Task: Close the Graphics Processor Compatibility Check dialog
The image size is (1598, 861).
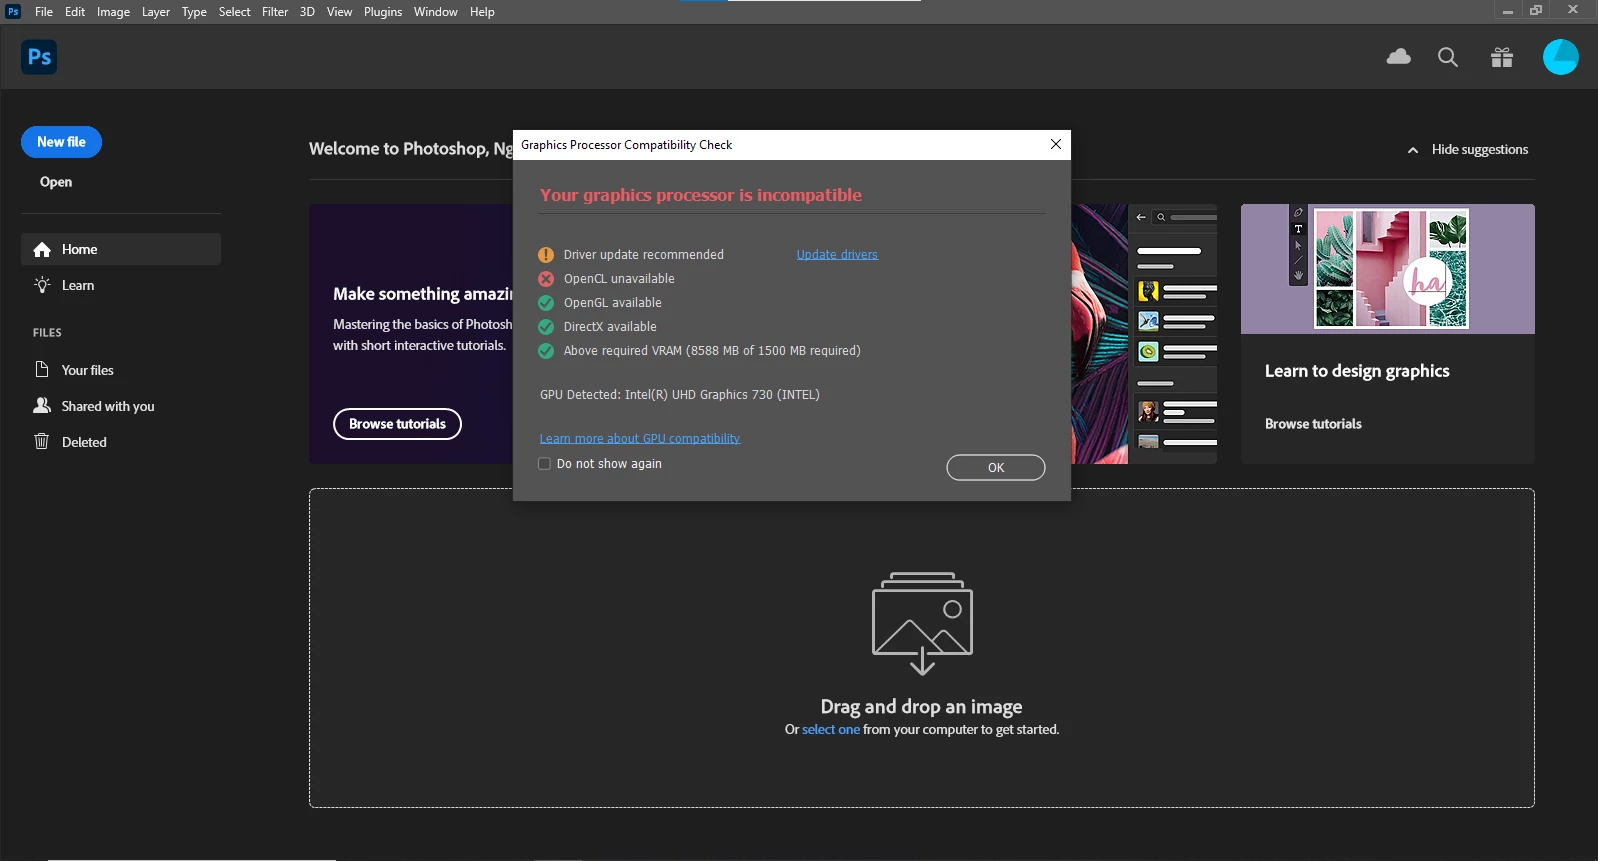Action: point(1056,145)
